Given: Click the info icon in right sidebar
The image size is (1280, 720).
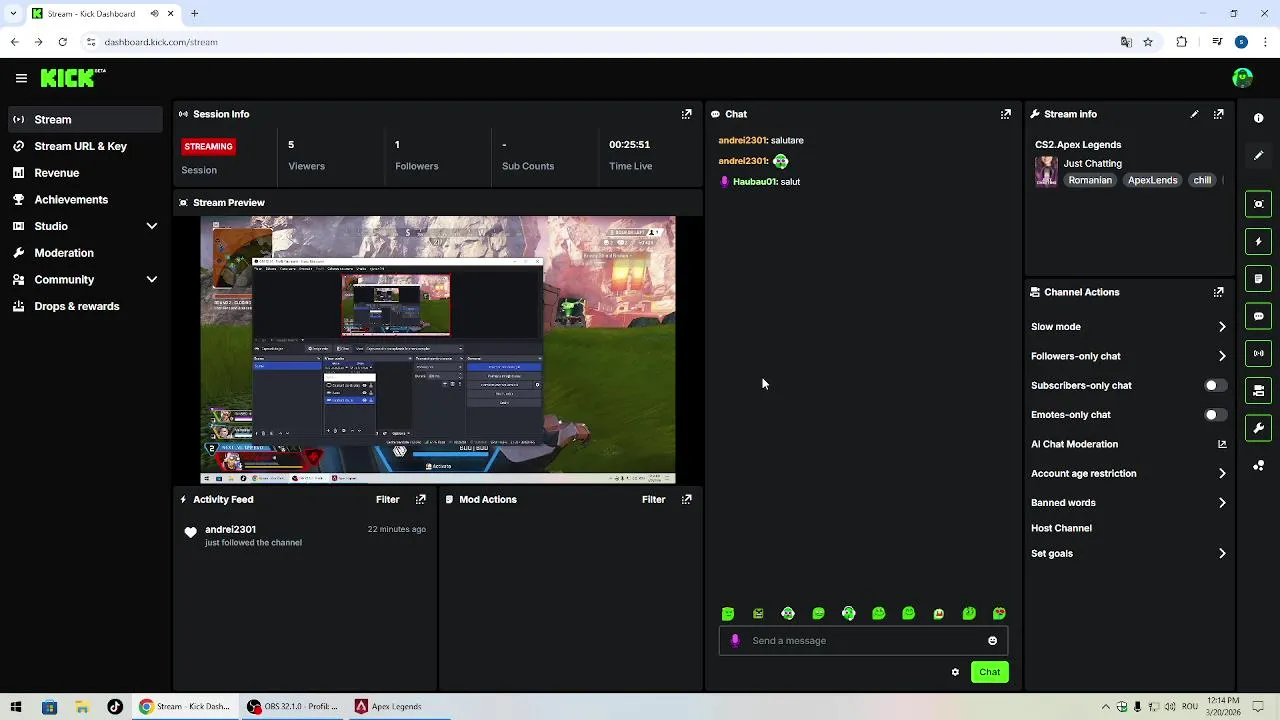Looking at the screenshot, I should (x=1258, y=118).
